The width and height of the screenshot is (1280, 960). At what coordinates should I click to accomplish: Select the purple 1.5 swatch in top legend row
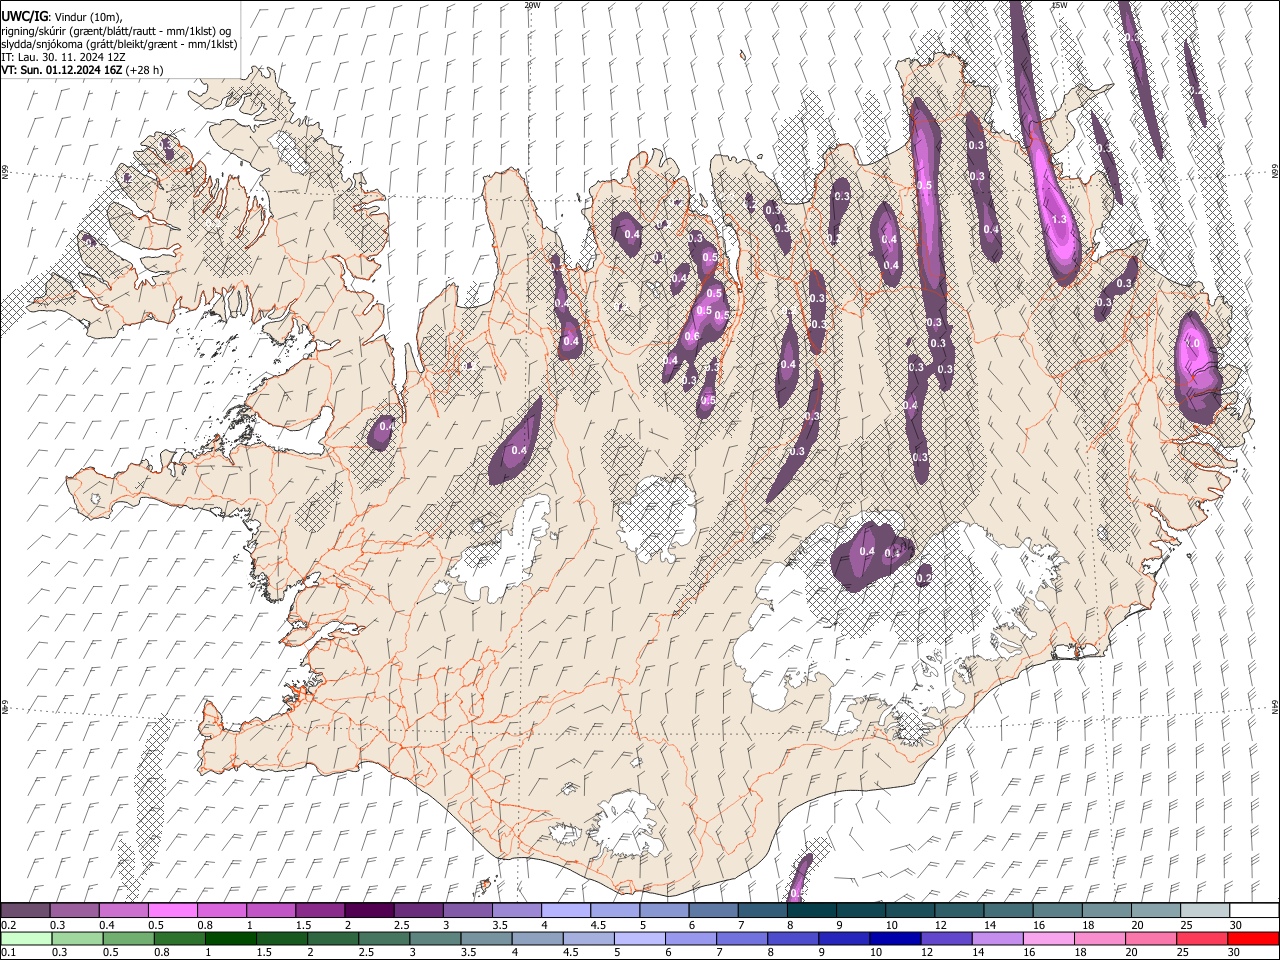click(320, 910)
